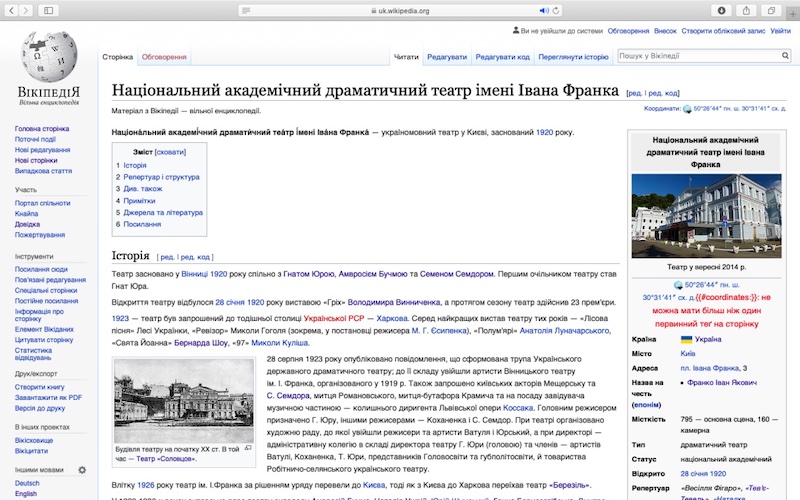Image resolution: width=800 pixels, height=500 pixels.
Task: Open 28 січня 1920 link in infobox
Action: [703, 473]
